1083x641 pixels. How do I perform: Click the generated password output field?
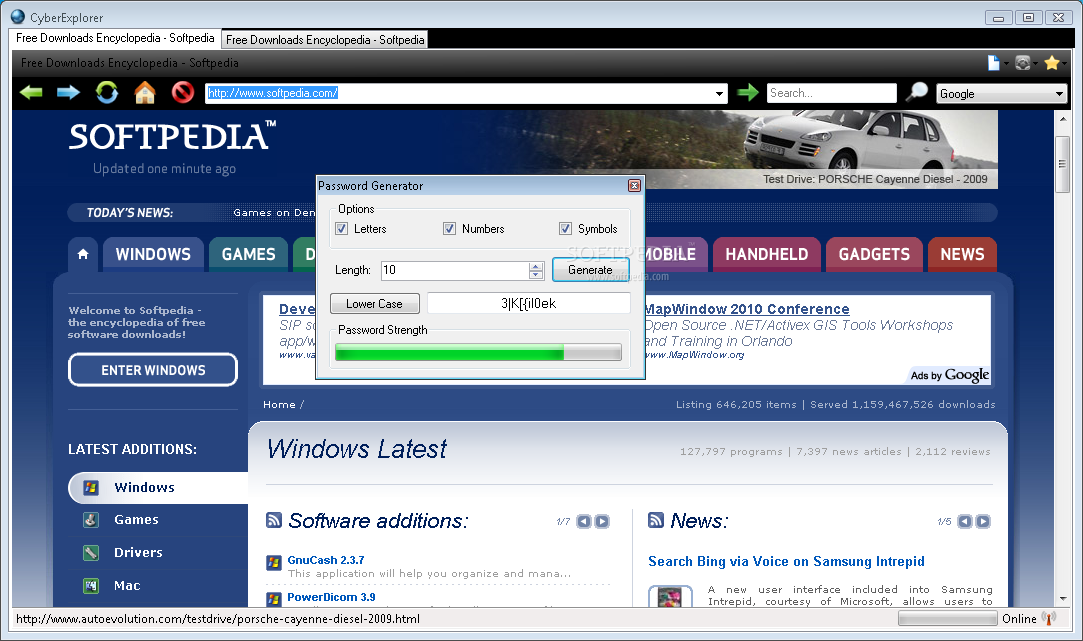coord(528,303)
